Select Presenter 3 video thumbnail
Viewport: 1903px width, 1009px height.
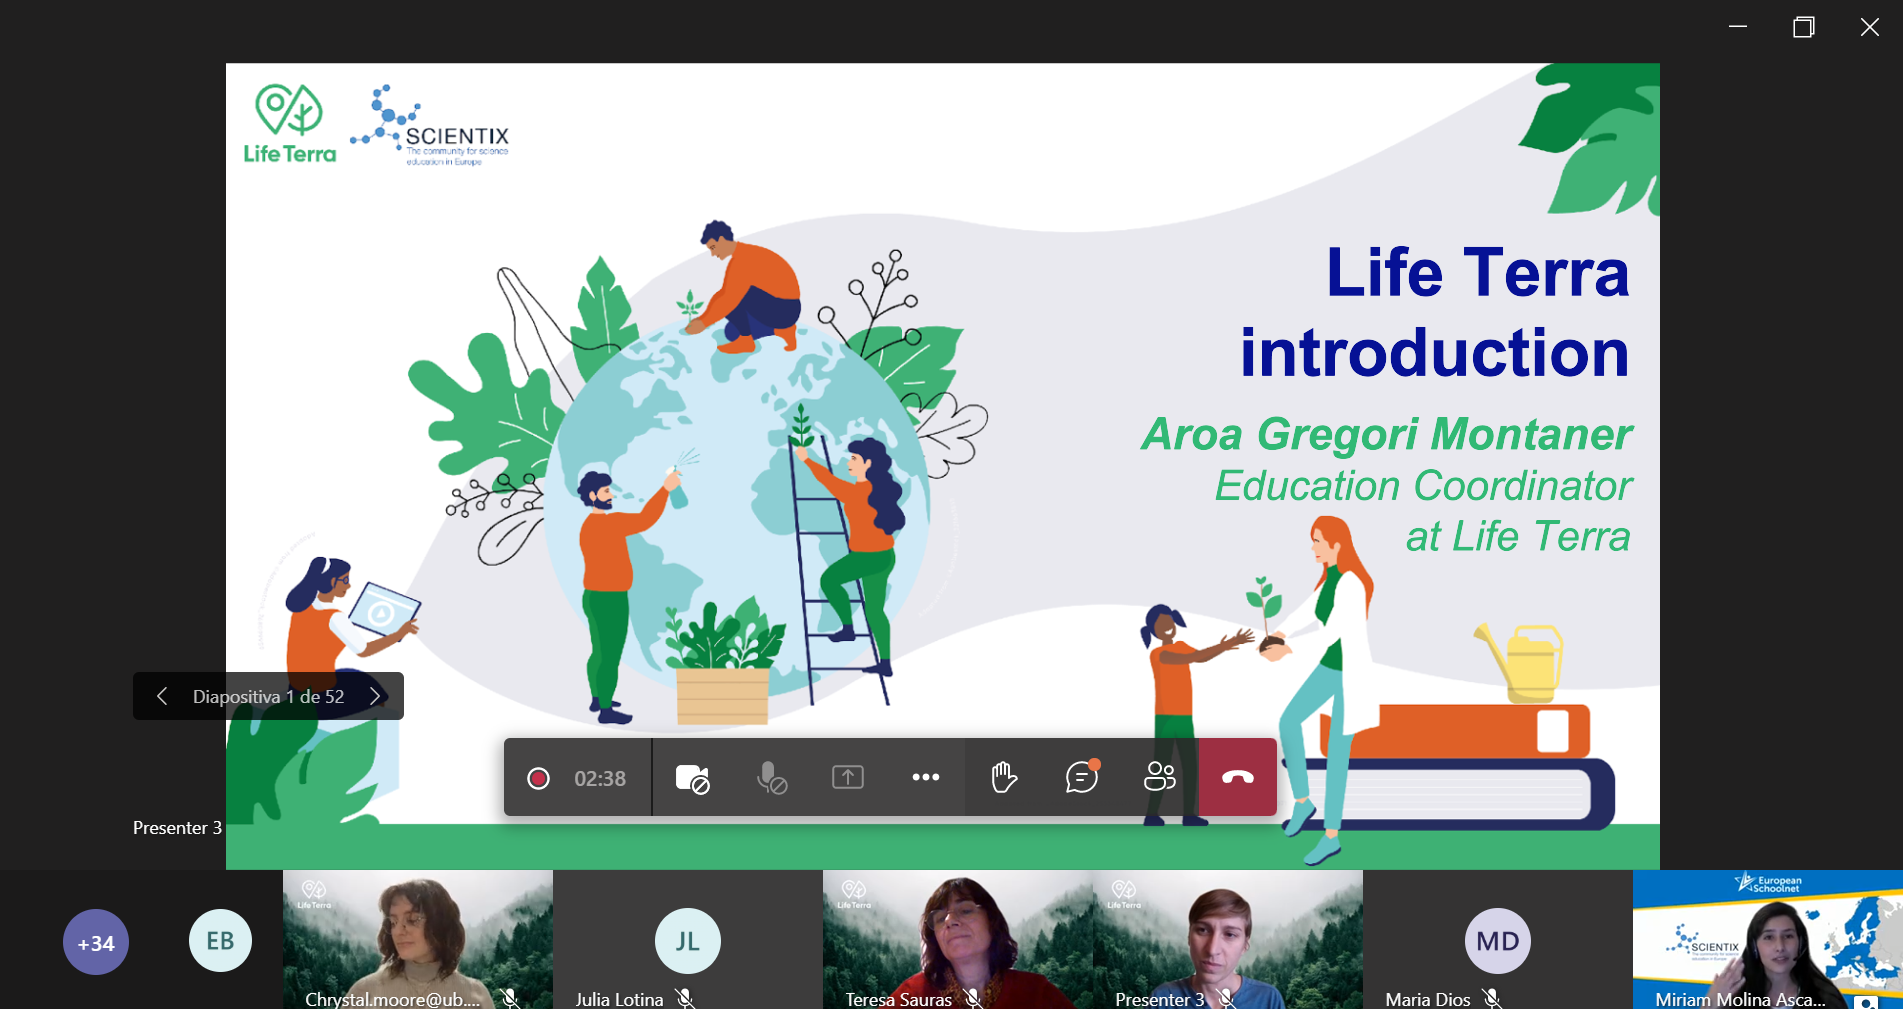(1228, 939)
